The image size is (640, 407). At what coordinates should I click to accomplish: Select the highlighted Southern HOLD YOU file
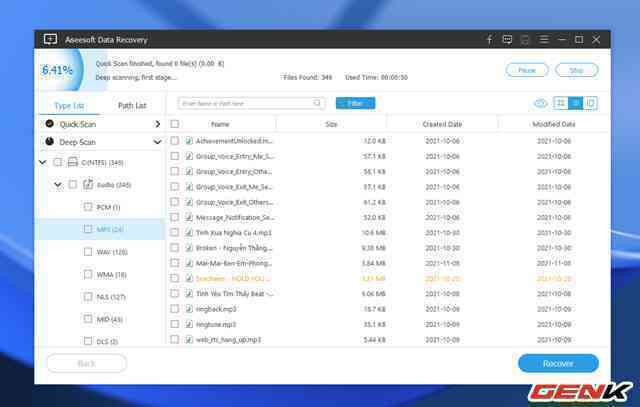pyautogui.click(x=389, y=278)
